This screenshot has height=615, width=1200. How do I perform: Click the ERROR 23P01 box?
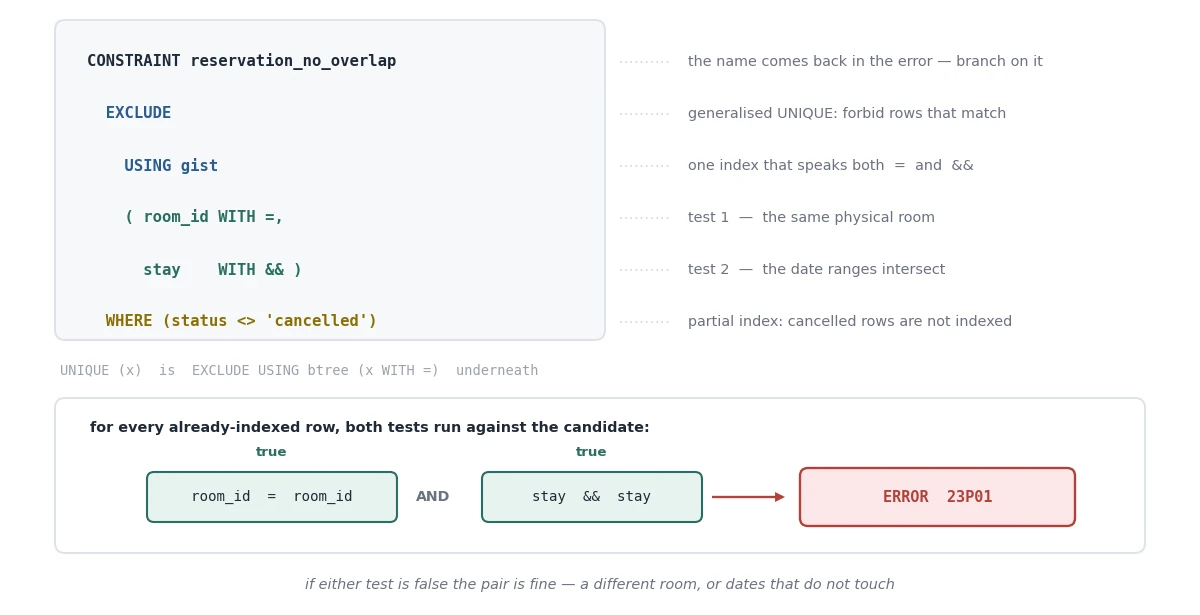pyautogui.click(x=937, y=497)
